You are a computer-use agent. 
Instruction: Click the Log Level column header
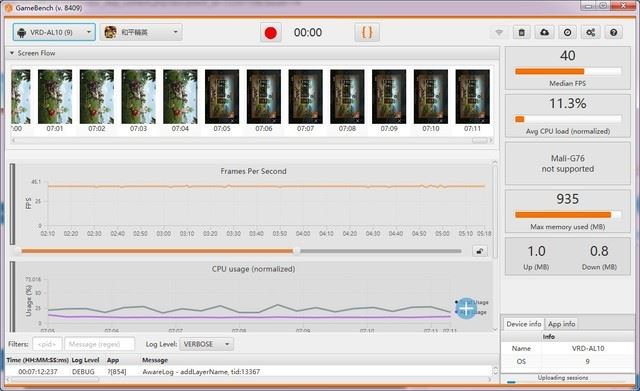(85, 360)
